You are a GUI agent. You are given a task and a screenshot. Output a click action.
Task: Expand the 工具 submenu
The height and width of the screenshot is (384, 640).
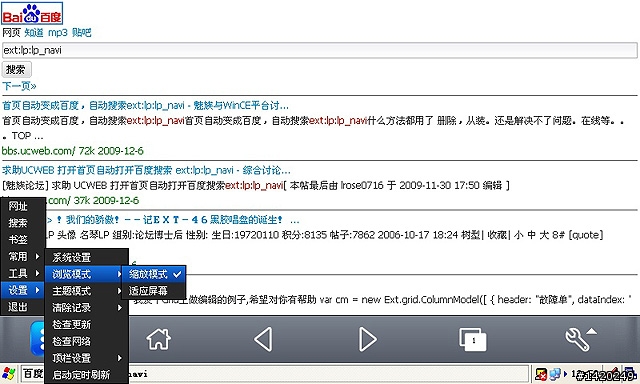(22, 273)
